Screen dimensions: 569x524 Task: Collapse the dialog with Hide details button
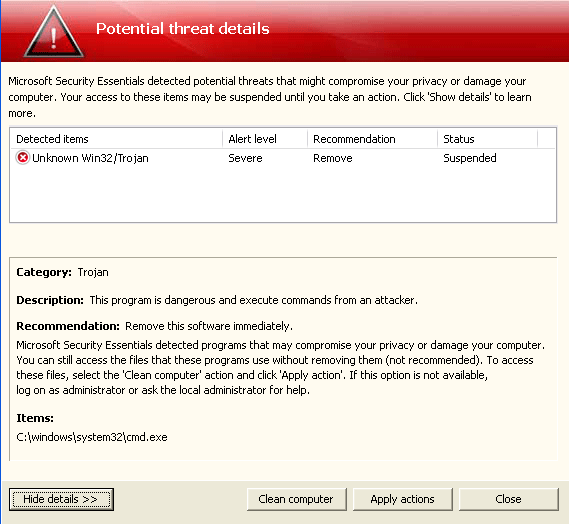coord(61,499)
